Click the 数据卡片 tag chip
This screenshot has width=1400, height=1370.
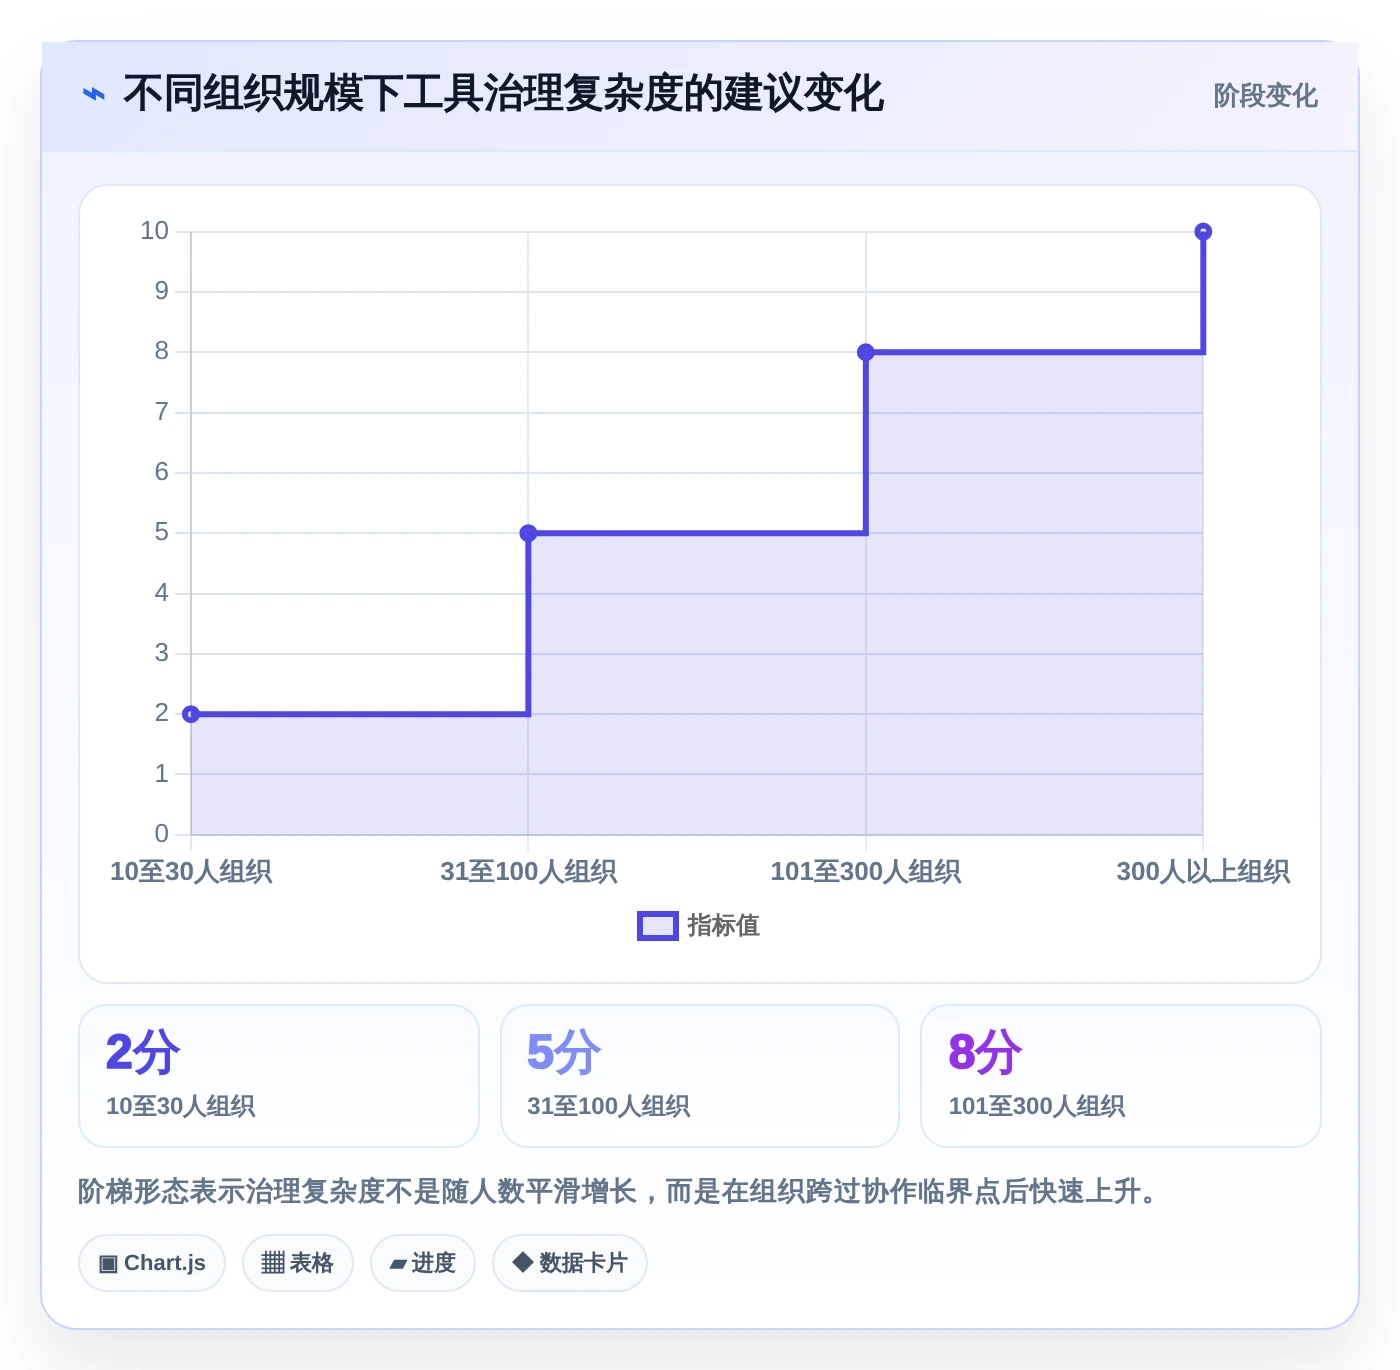tap(569, 1263)
